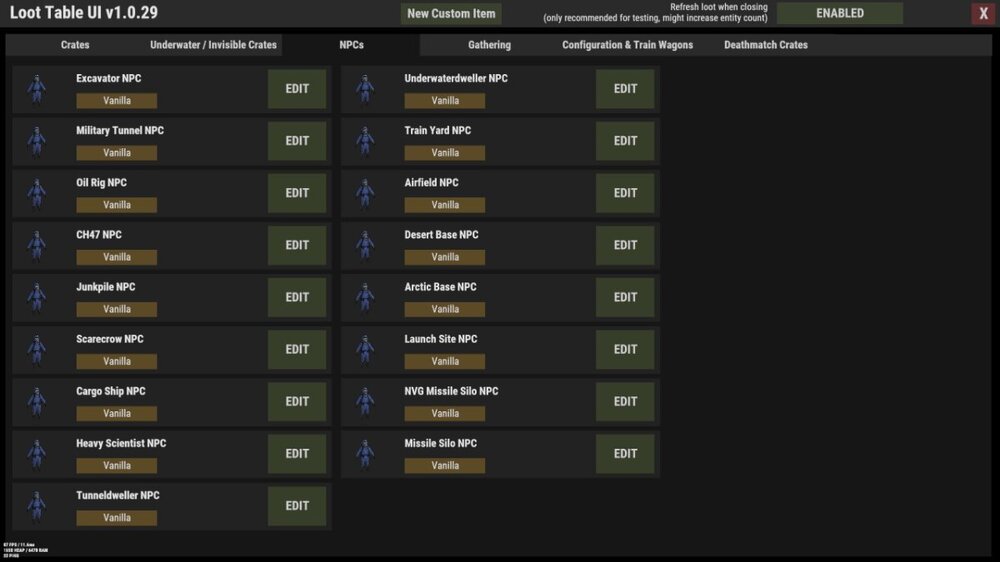
Task: Switch to Deathmatch Crates tab
Action: (765, 45)
